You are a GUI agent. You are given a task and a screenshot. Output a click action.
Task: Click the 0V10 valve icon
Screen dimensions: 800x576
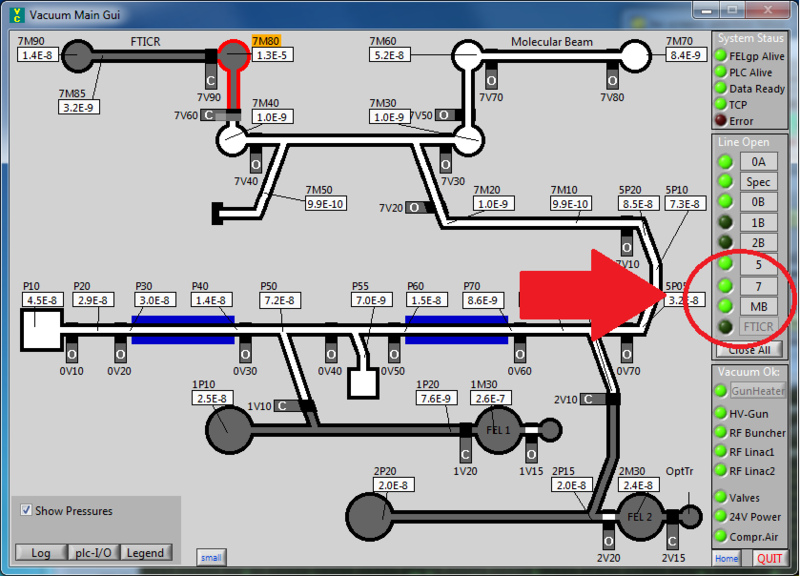pyautogui.click(x=71, y=353)
